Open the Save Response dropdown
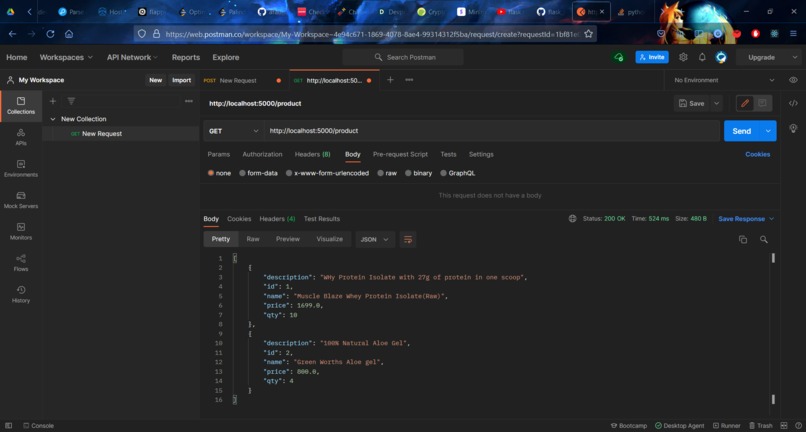Viewport: 806px width, 432px height. pos(746,219)
